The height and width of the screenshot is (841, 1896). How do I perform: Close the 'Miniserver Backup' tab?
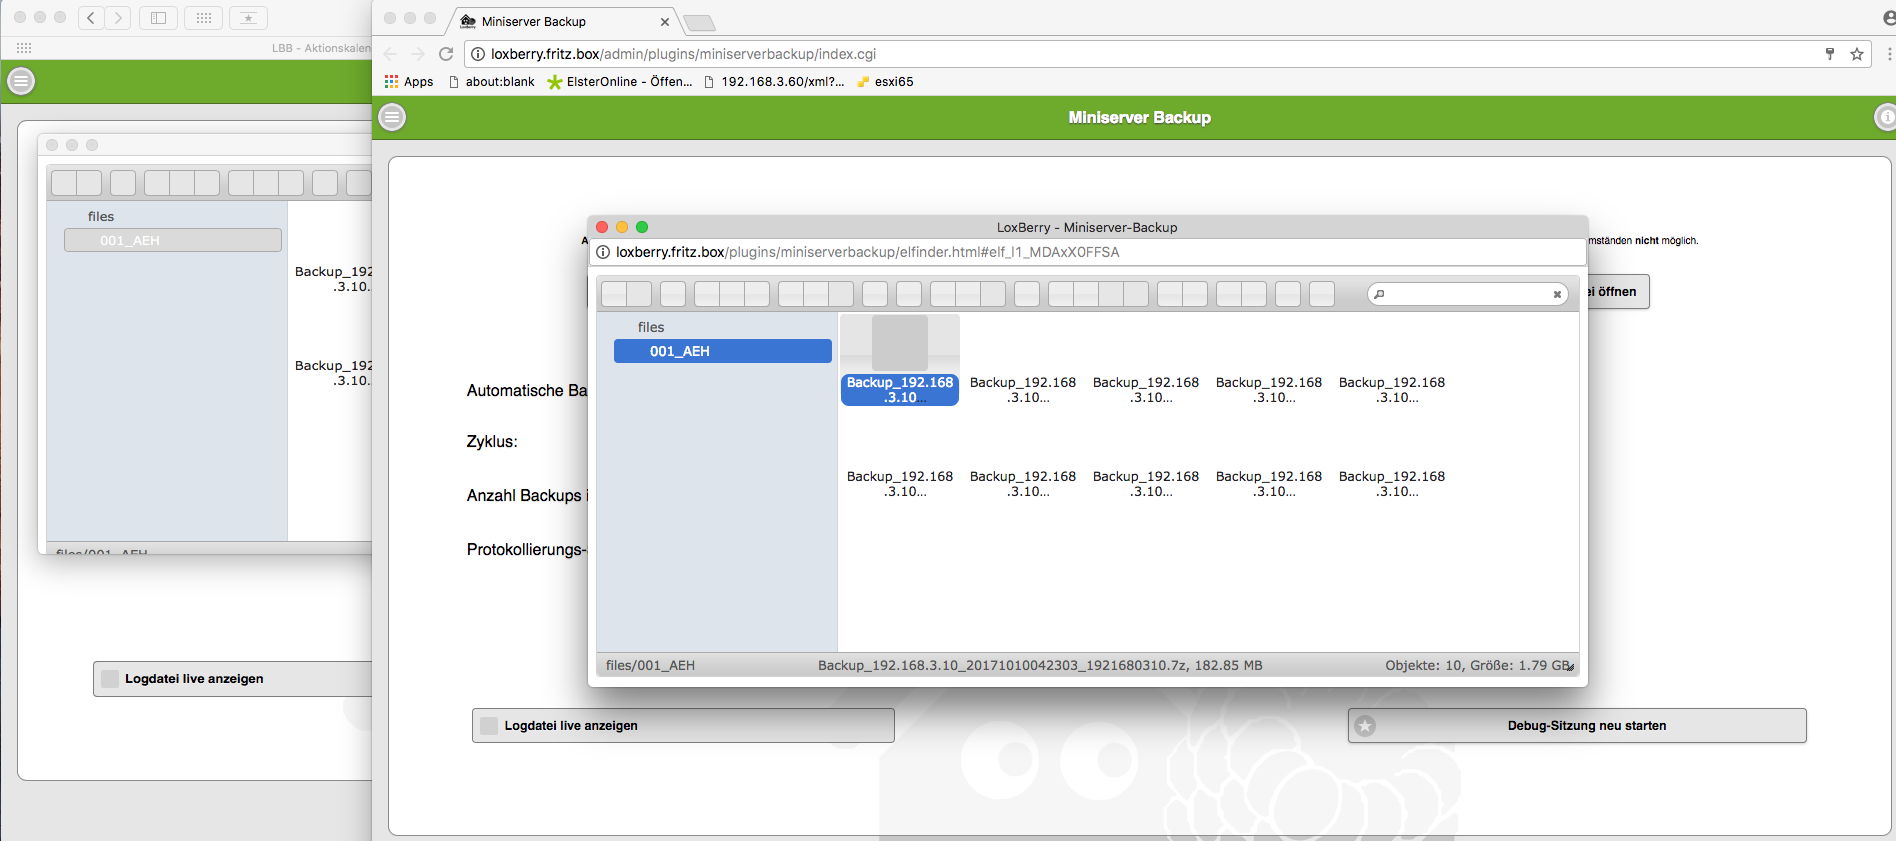(665, 22)
